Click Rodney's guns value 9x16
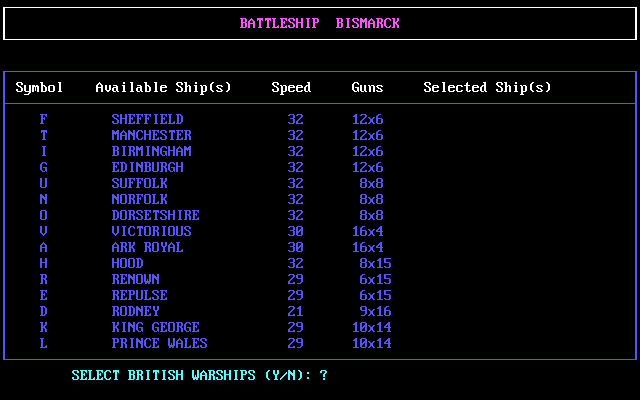 pyautogui.click(x=376, y=311)
